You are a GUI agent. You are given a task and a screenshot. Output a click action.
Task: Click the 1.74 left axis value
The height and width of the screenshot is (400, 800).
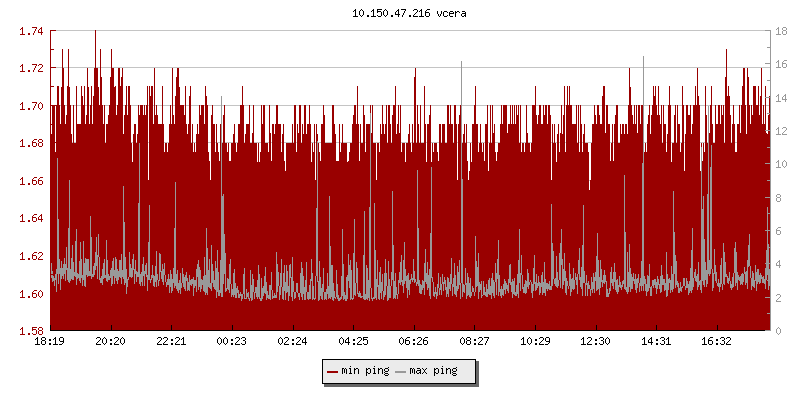pyautogui.click(x=30, y=31)
